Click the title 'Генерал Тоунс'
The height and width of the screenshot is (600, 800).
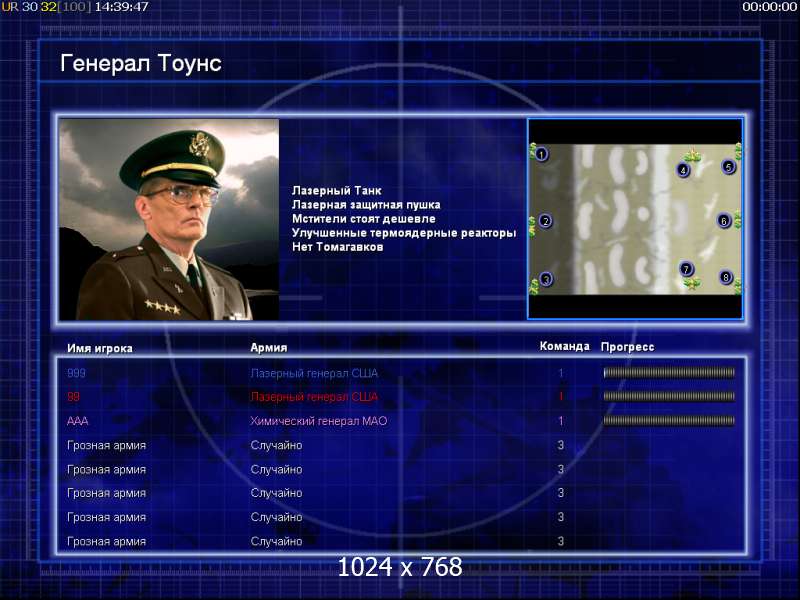(141, 64)
